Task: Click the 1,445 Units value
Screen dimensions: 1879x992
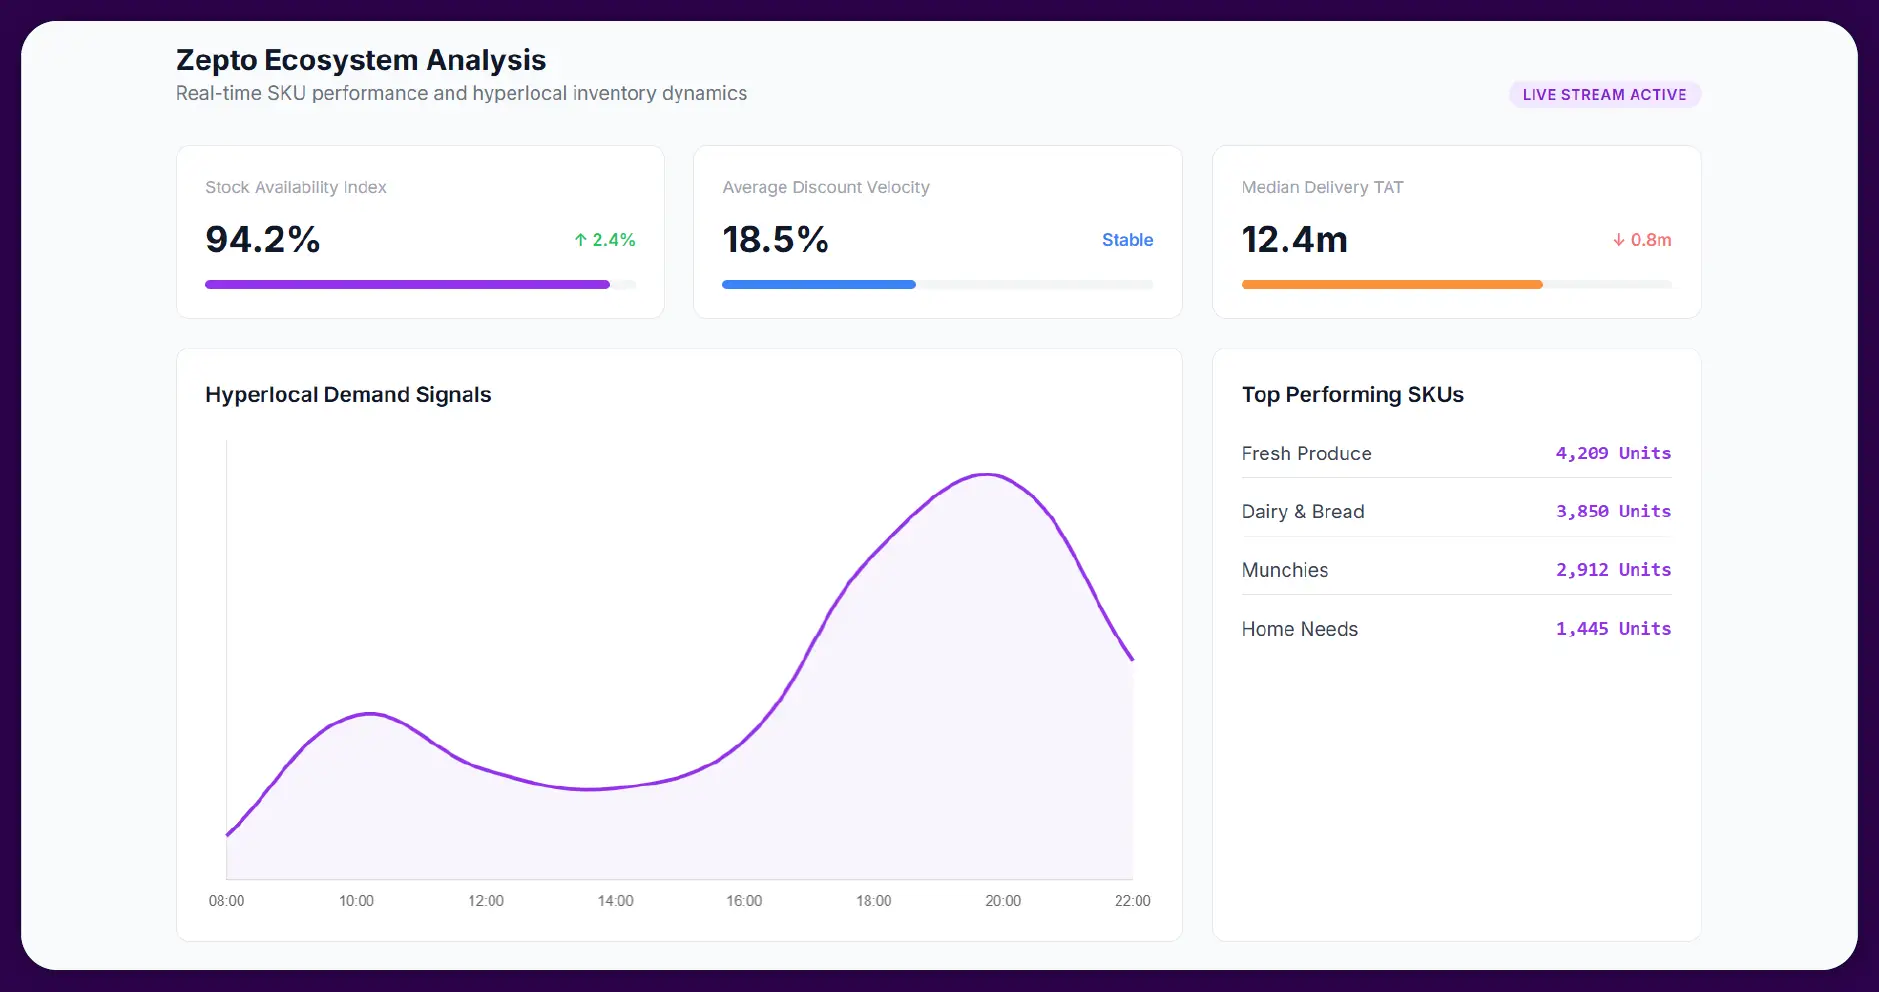Action: (x=1612, y=629)
